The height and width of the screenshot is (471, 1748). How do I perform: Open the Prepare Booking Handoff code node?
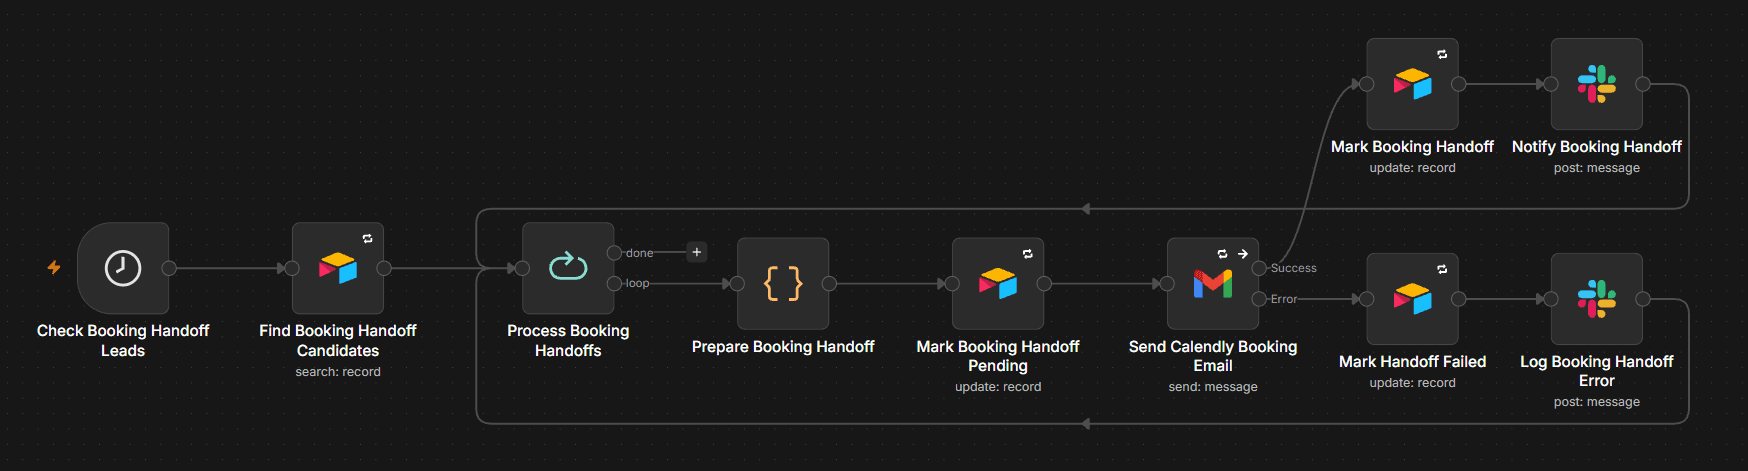point(783,284)
